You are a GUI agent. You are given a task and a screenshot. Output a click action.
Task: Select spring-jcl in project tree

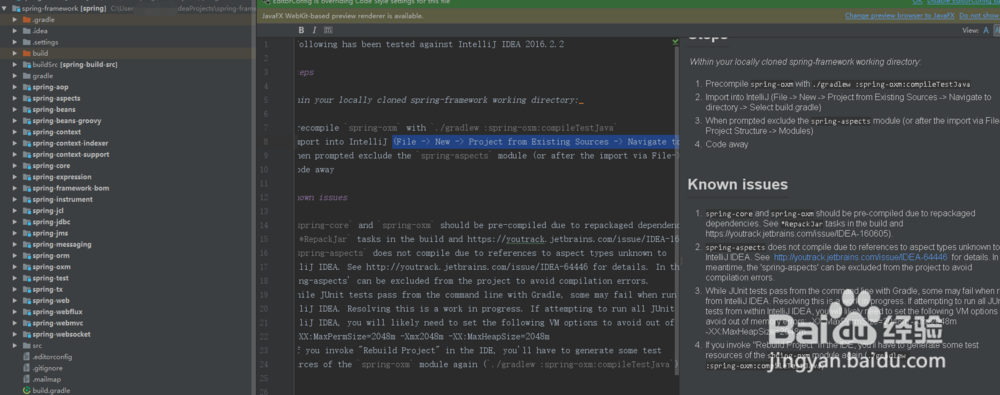[x=48, y=211]
